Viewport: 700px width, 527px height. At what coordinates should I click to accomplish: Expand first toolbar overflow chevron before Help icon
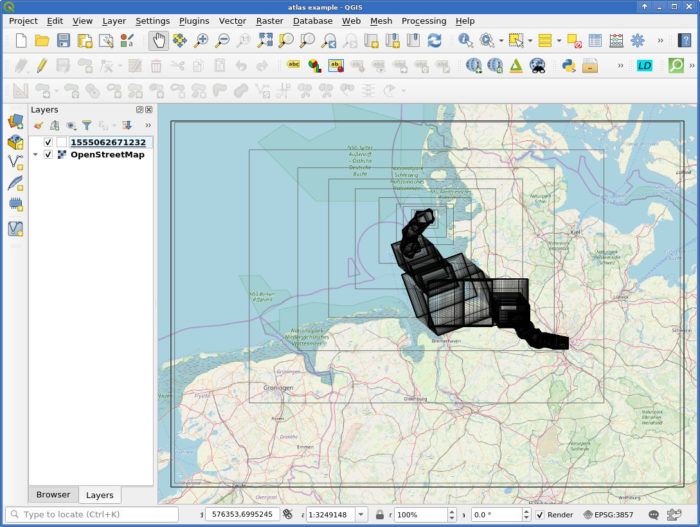660,41
